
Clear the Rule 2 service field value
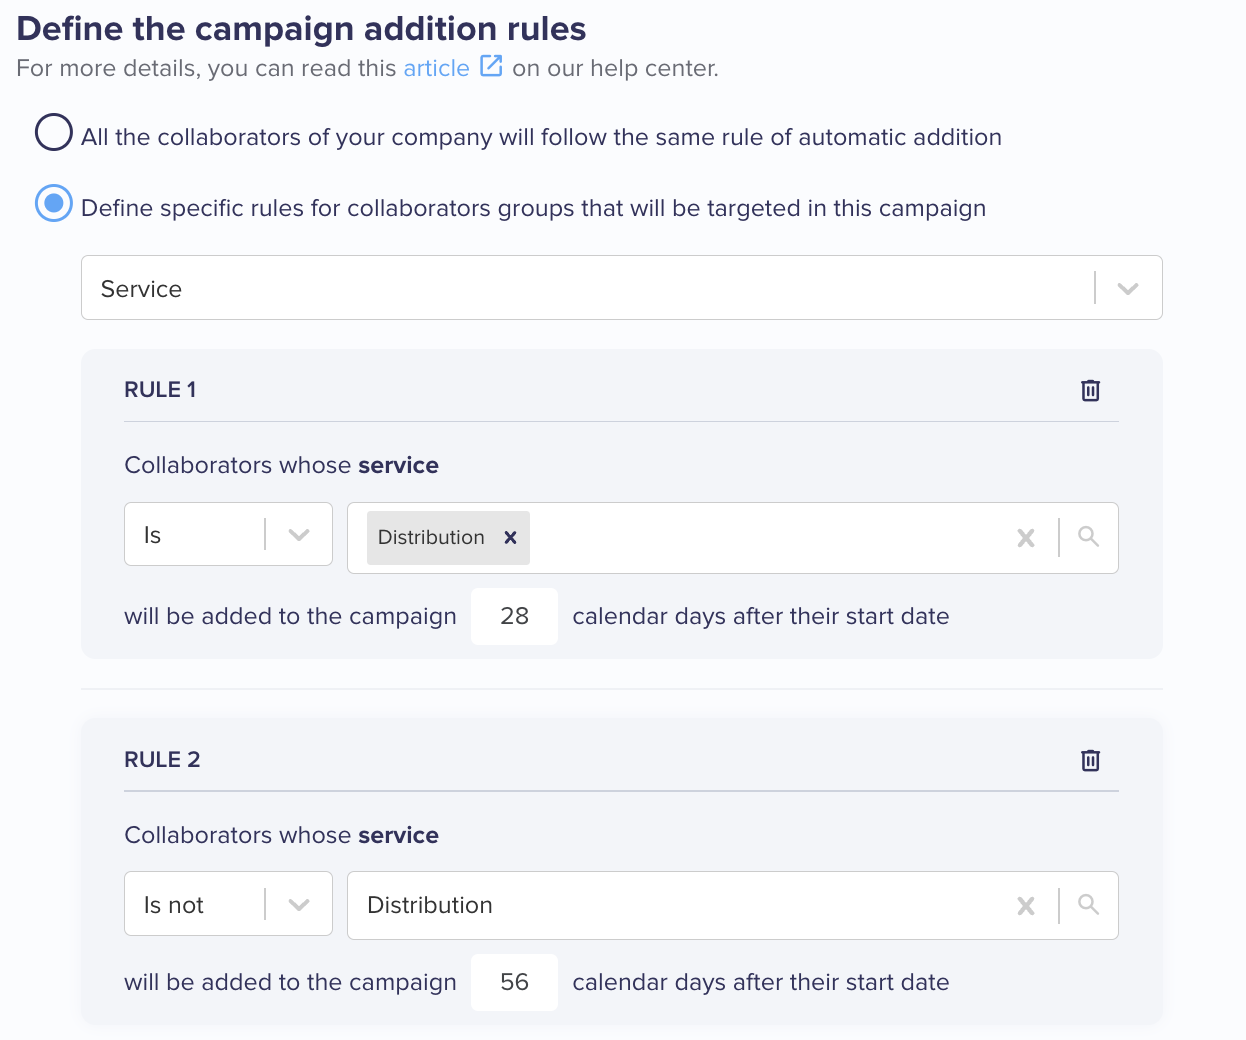[1025, 906]
